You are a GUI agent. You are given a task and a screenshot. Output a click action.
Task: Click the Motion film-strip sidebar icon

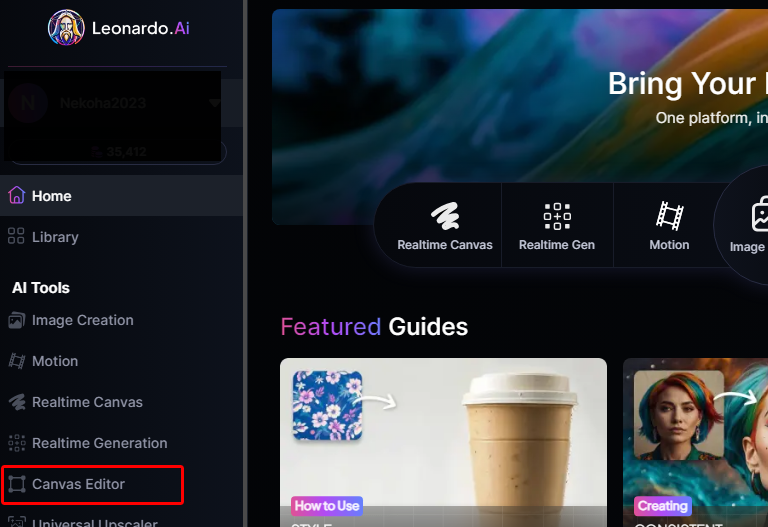tap(17, 361)
